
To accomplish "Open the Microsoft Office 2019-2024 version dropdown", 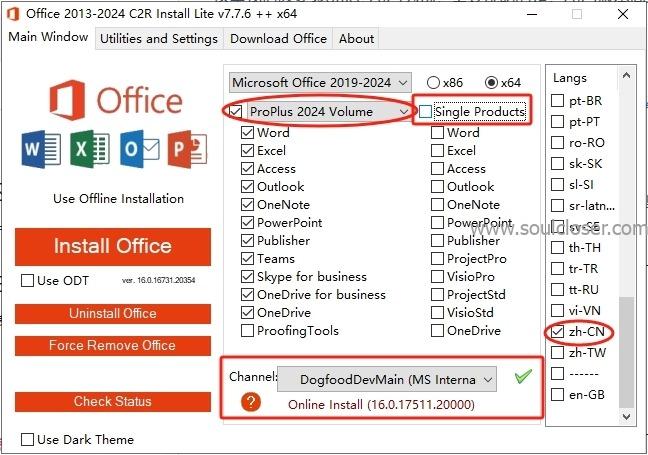I will coord(320,83).
